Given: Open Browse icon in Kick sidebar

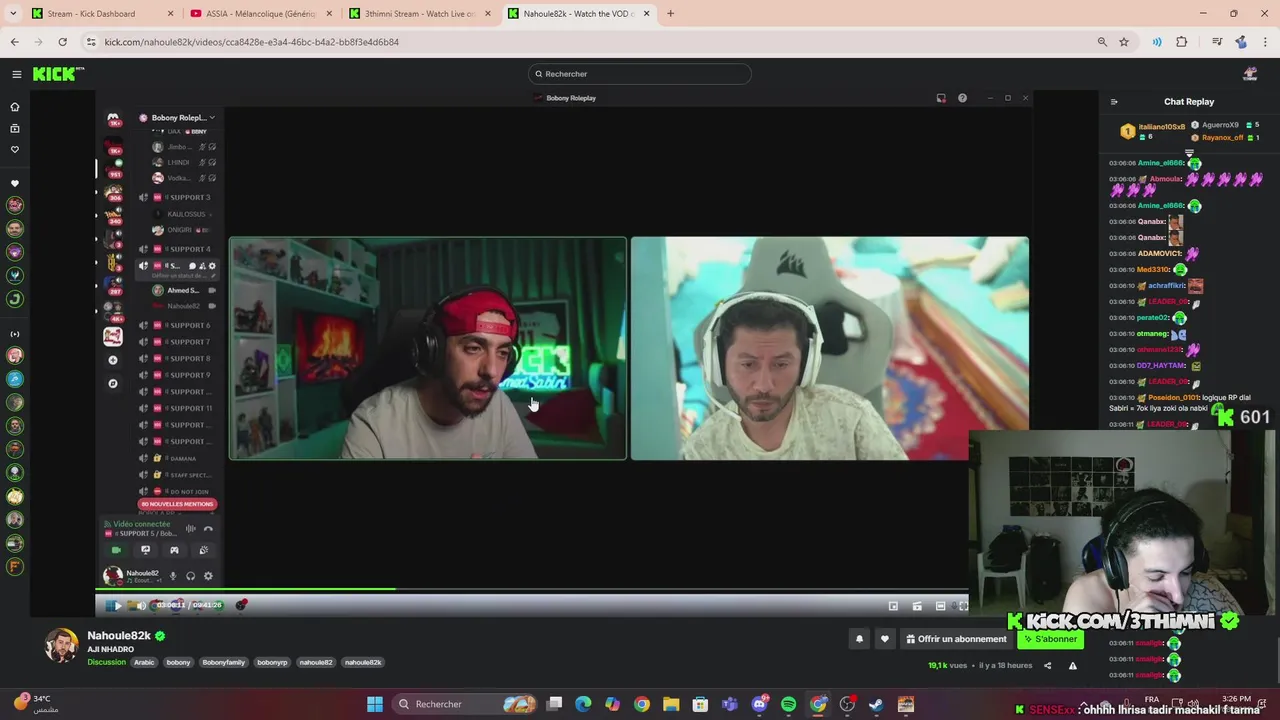Looking at the screenshot, I should (15, 128).
